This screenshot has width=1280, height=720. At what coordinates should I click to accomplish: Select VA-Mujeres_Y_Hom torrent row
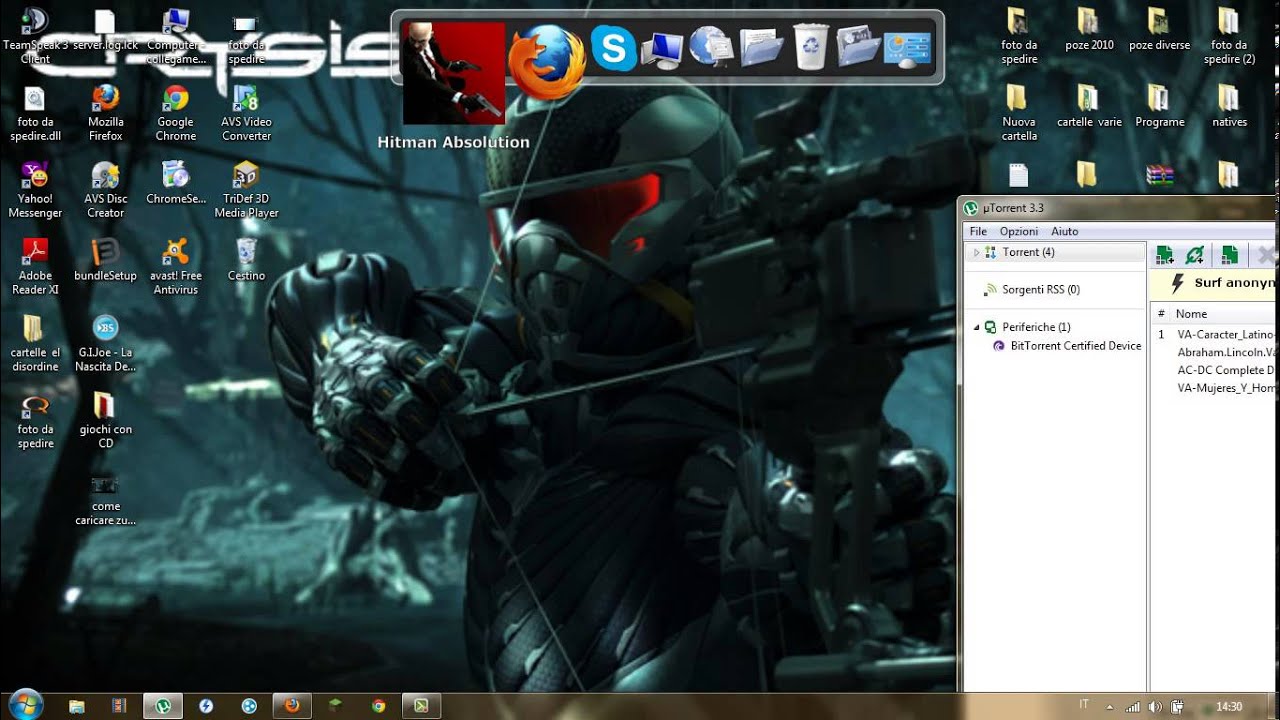1215,388
